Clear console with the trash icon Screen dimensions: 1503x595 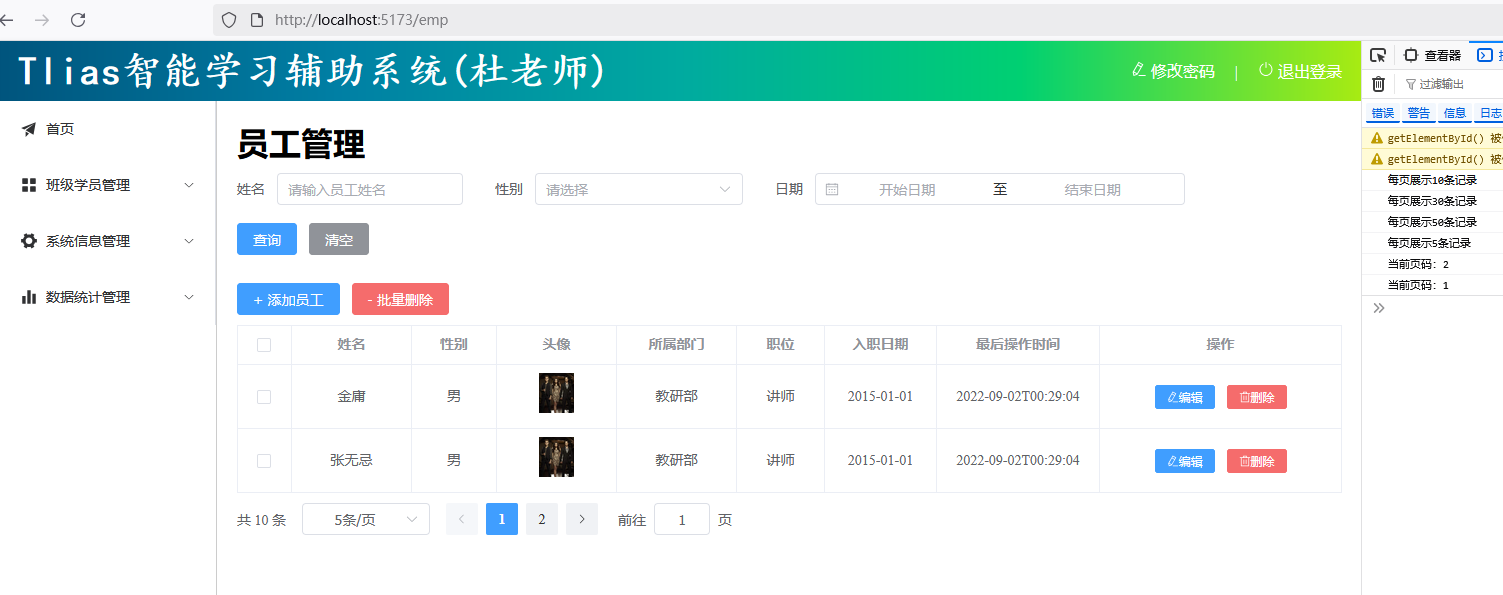1378,84
